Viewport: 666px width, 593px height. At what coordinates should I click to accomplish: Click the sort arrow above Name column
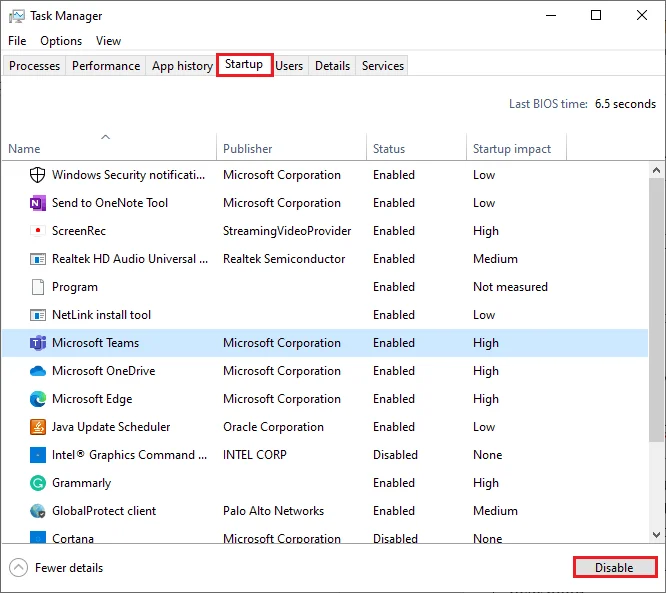click(x=105, y=137)
